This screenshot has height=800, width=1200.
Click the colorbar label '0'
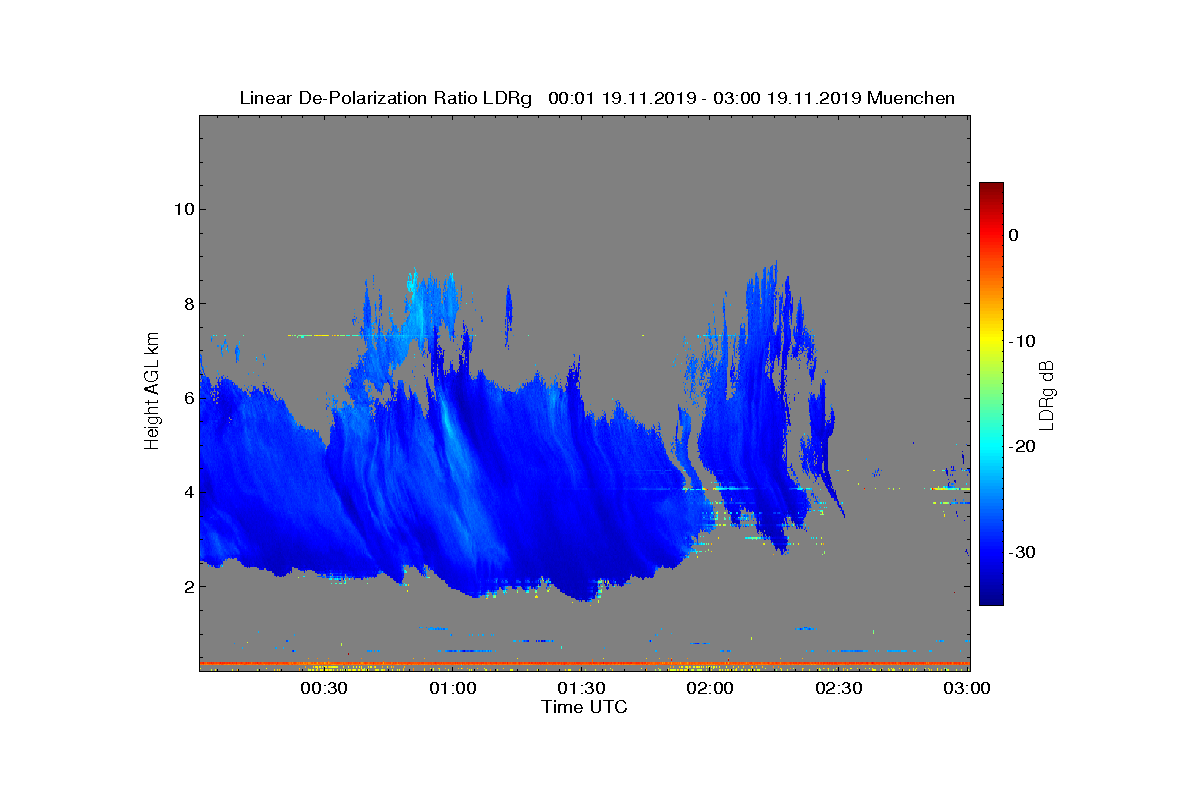coord(1013,235)
